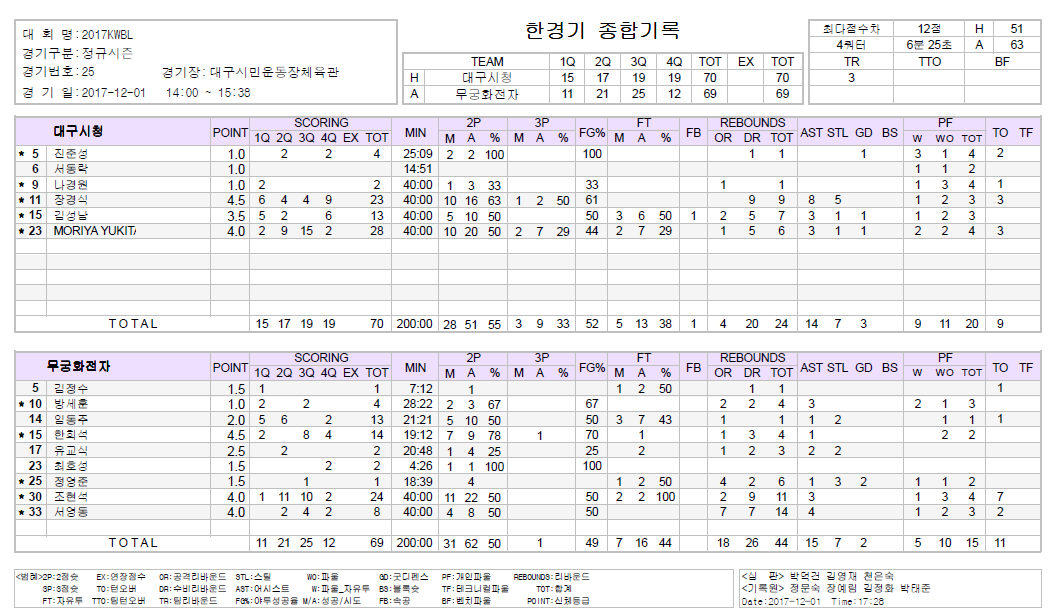This screenshot has width=1064, height=616.
Task: Select the 6분 25초 time value
Action: point(929,45)
